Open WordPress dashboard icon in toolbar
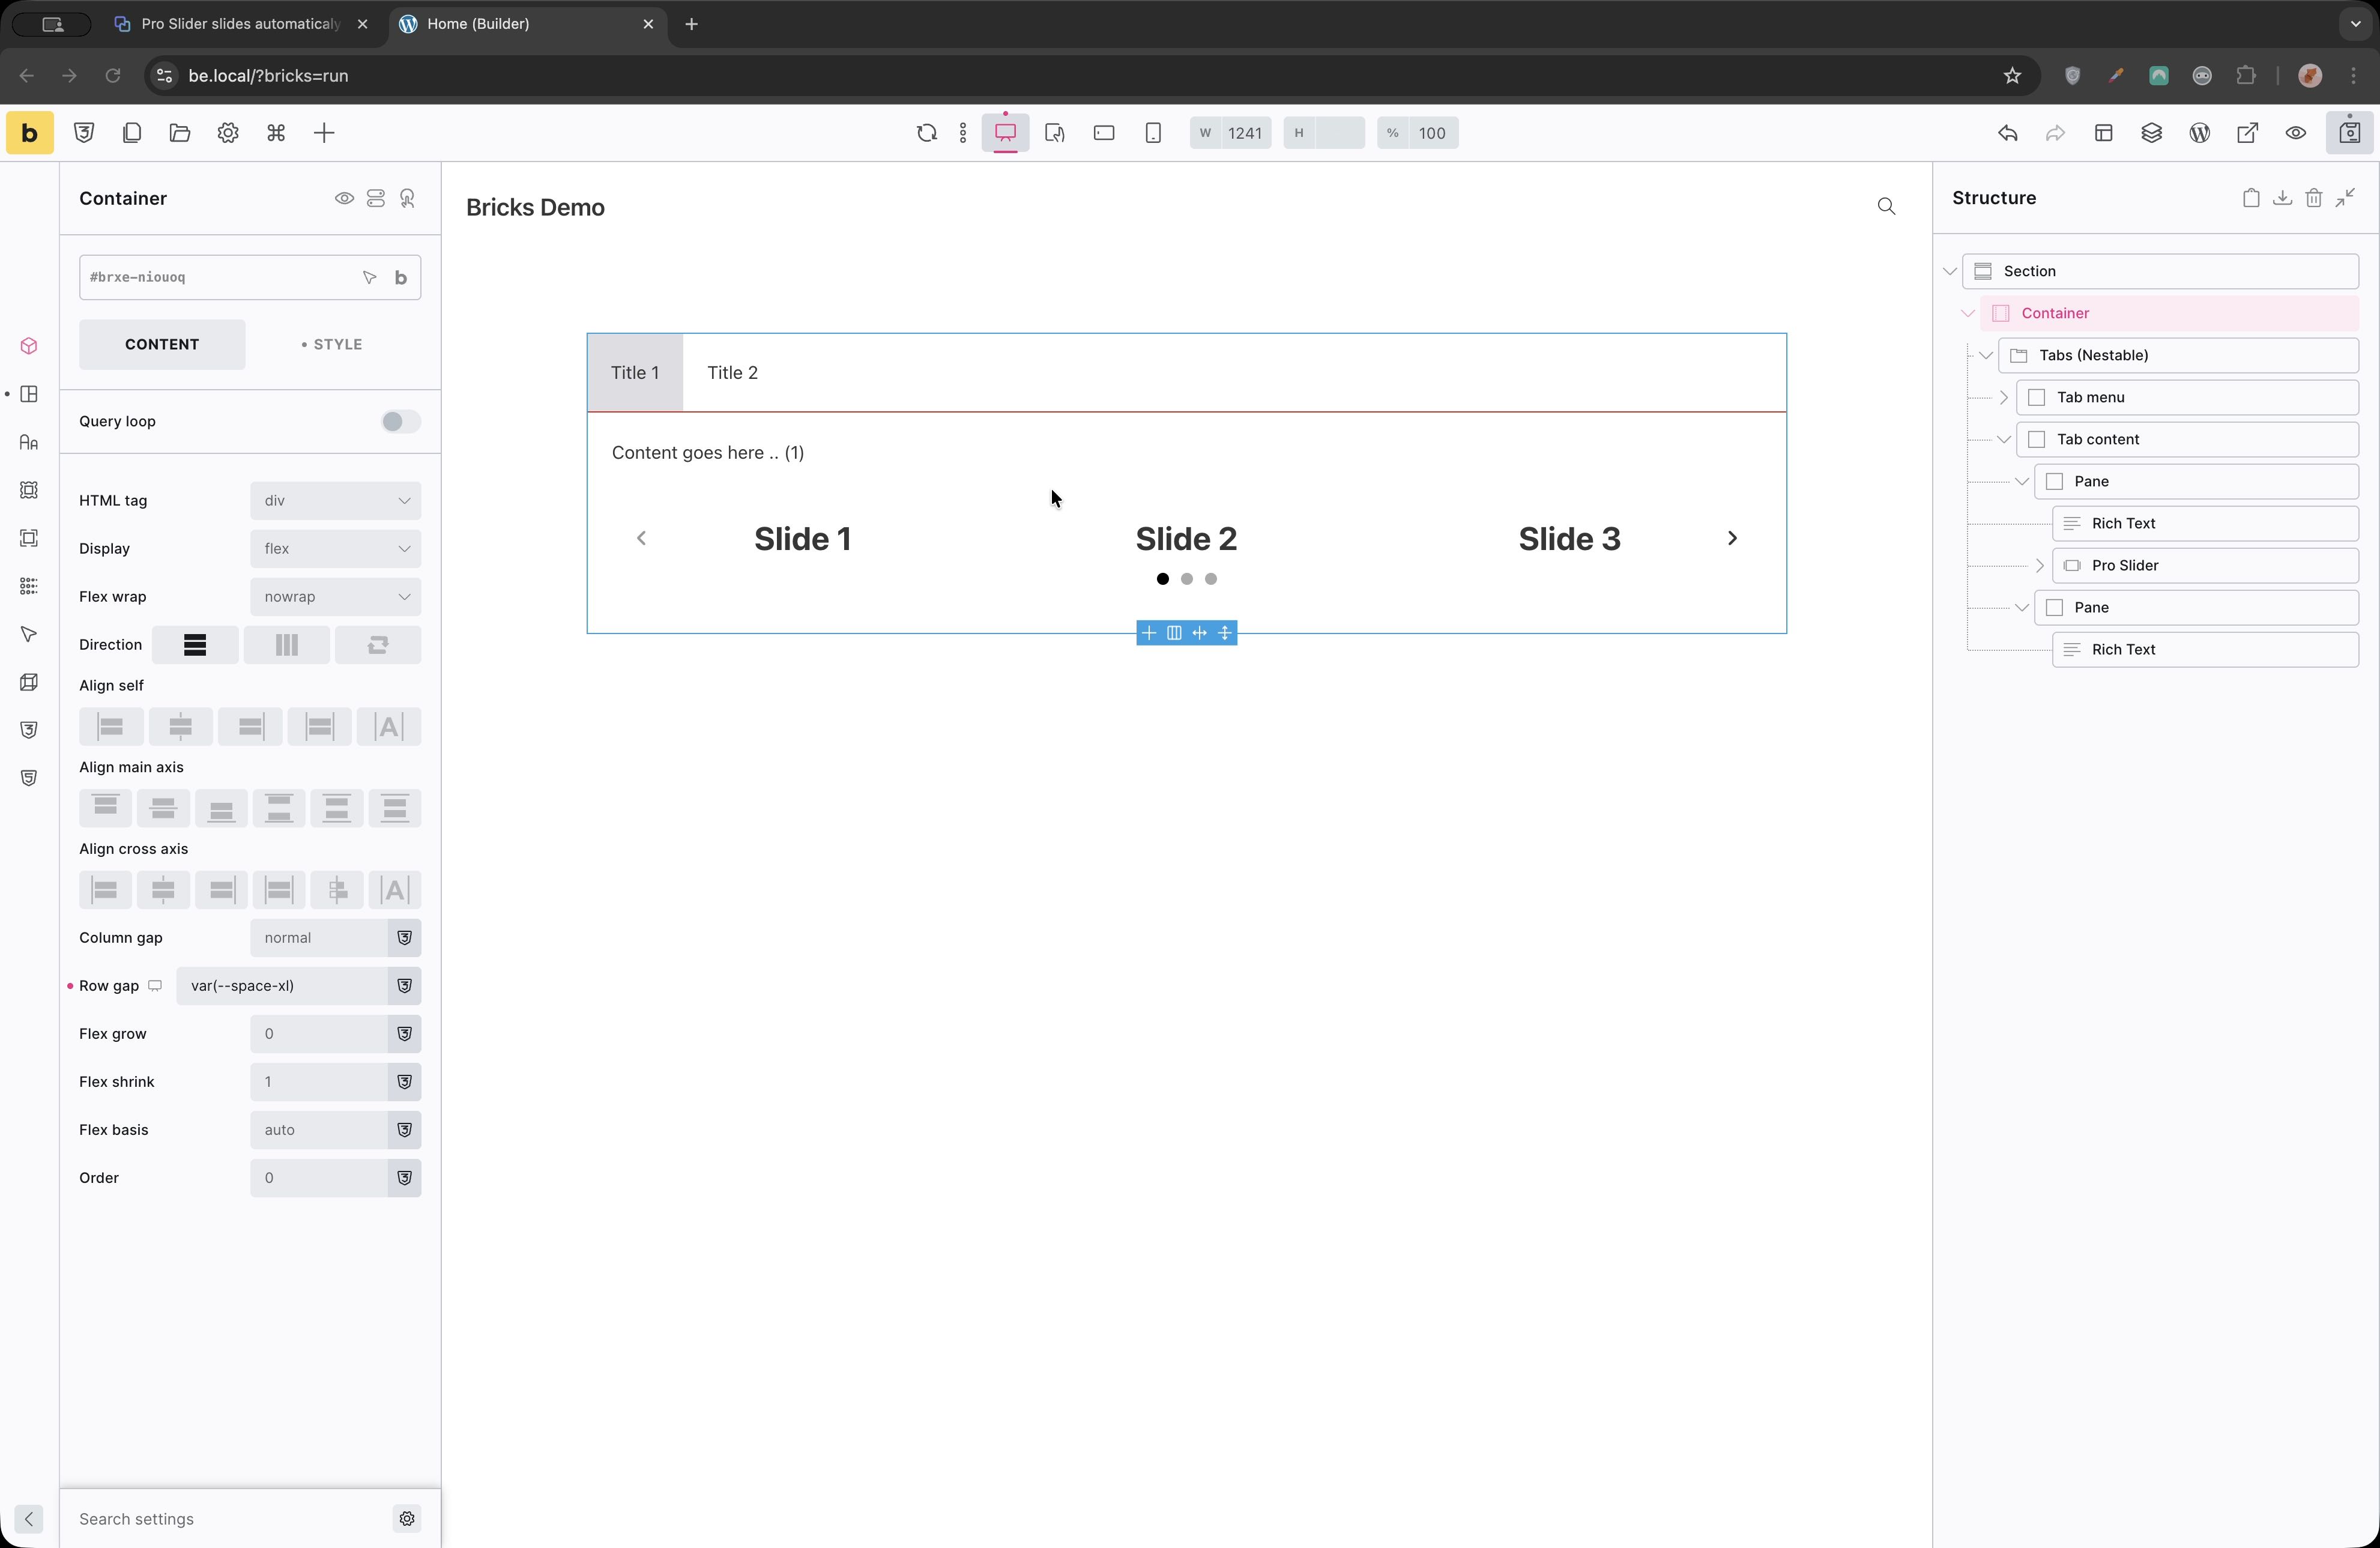Screen dimensions: 2380x1548 tap(2200, 133)
